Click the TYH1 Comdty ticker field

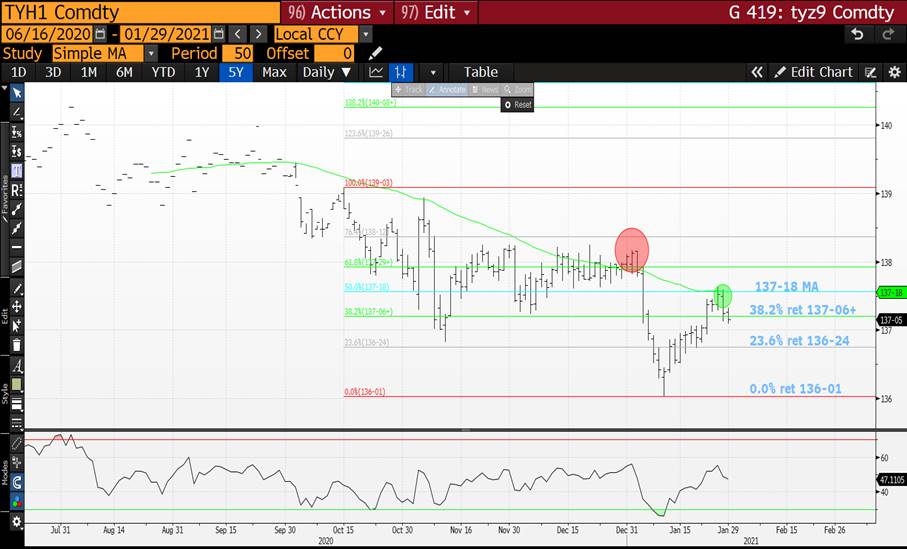[141, 12]
